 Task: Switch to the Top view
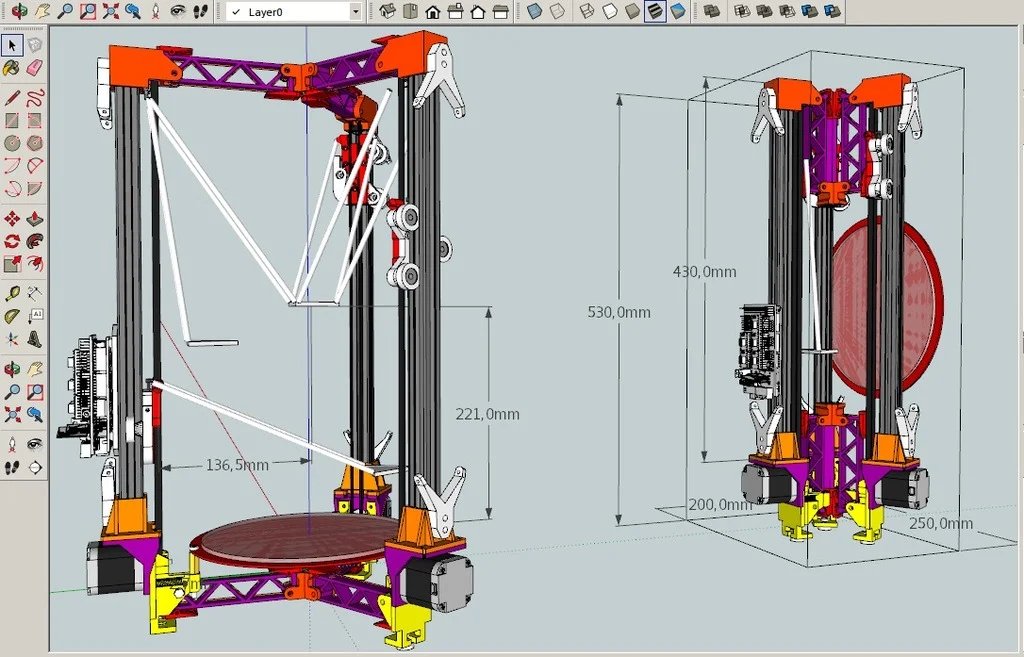(410, 11)
